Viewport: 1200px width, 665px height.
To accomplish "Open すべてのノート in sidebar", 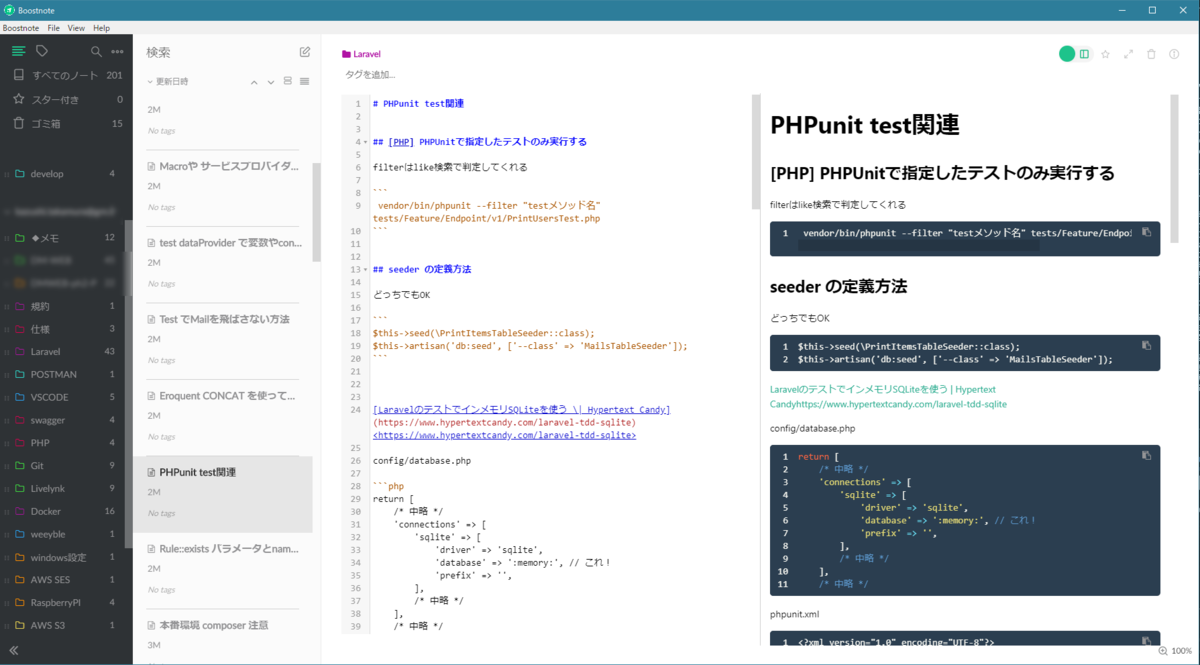I will [x=66, y=75].
